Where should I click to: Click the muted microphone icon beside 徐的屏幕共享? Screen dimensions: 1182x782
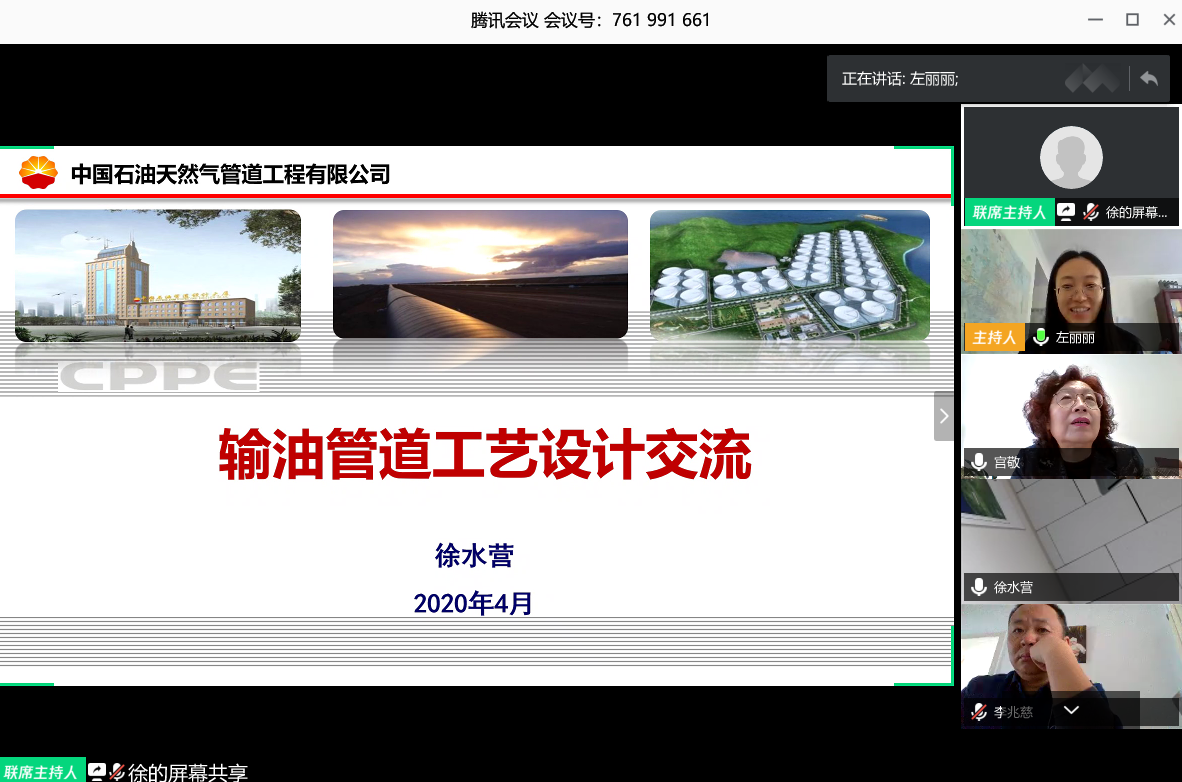pos(1090,212)
